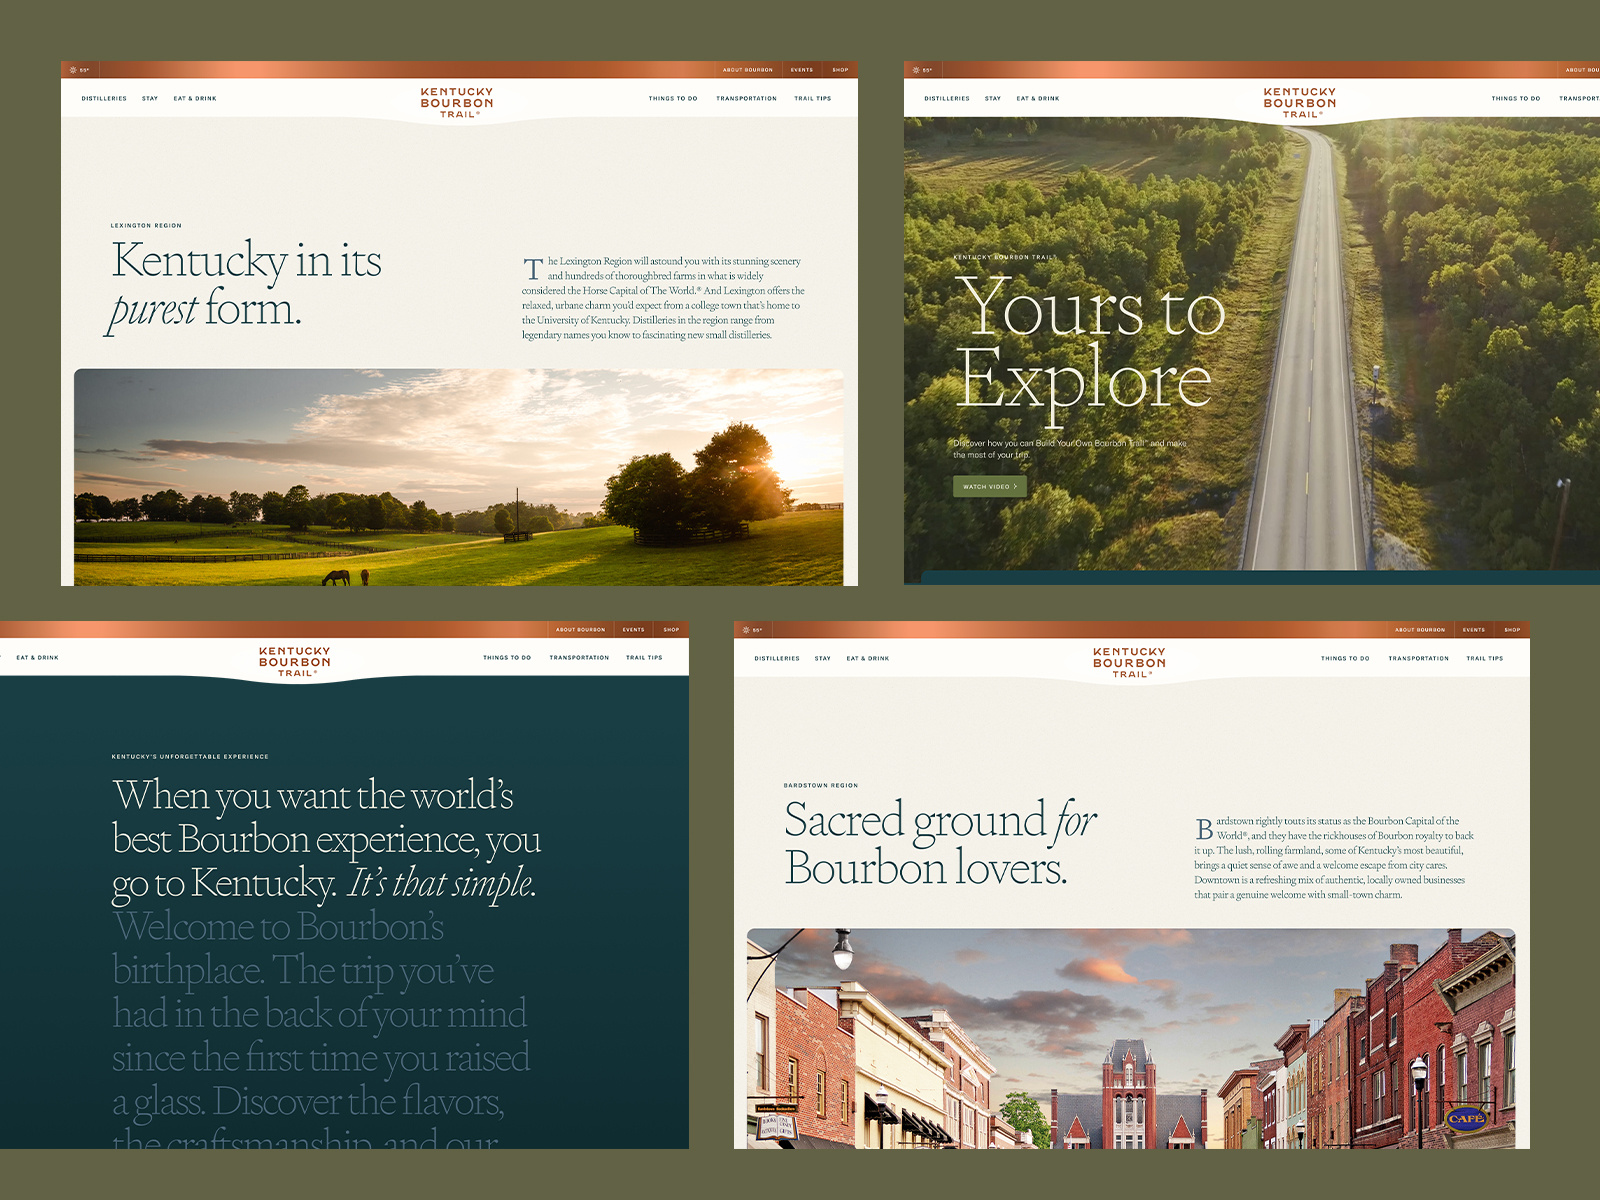Image resolution: width=1600 pixels, height=1200 pixels.
Task: Click the weather sun icon on Bardstown page
Action: pos(745,630)
